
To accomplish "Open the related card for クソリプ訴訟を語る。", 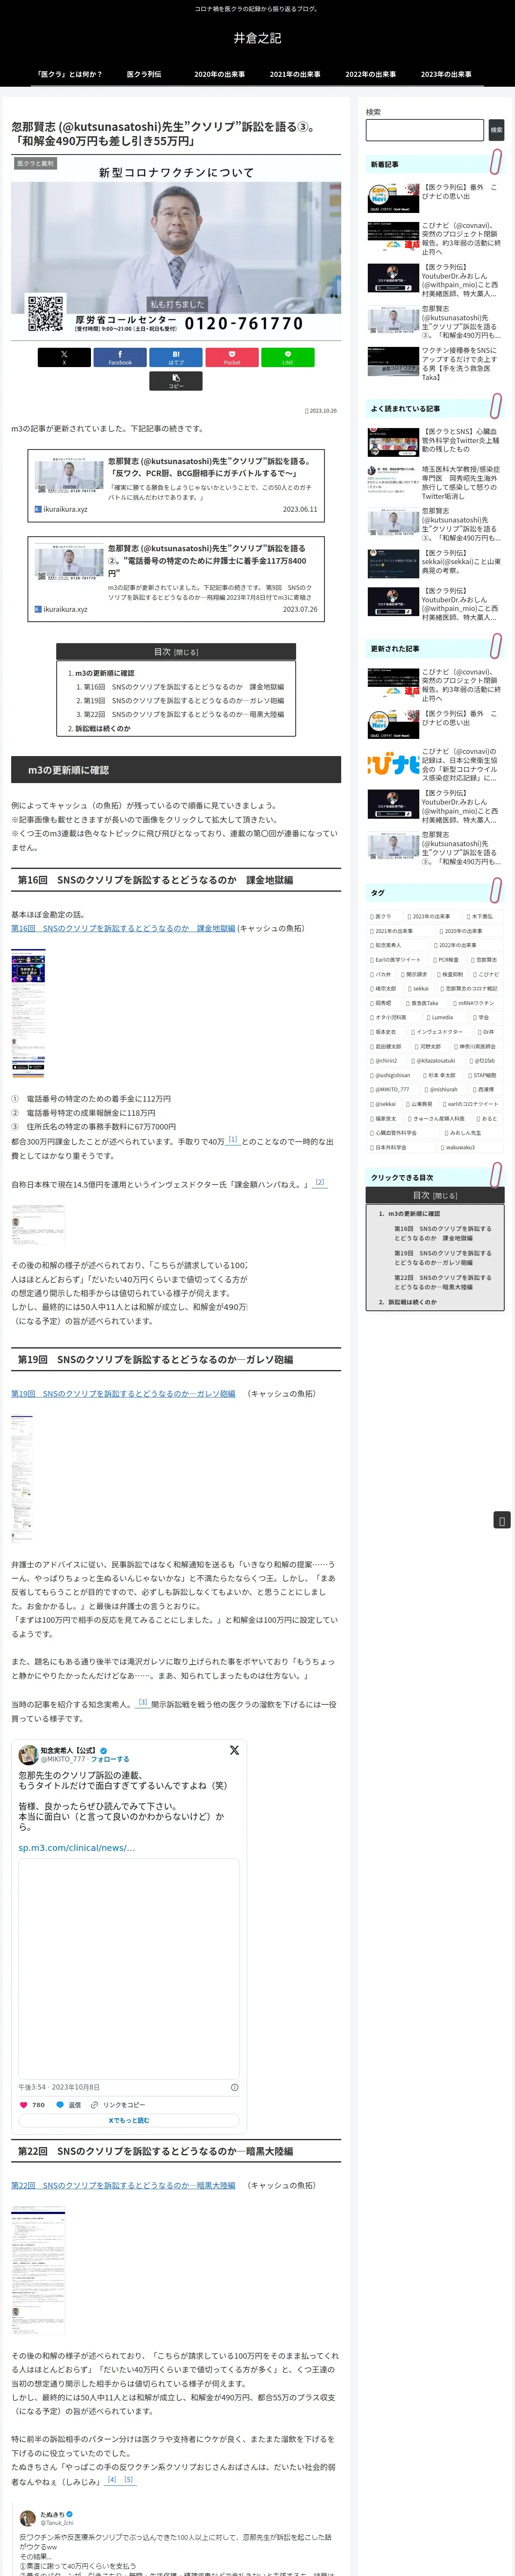I will tap(176, 485).
